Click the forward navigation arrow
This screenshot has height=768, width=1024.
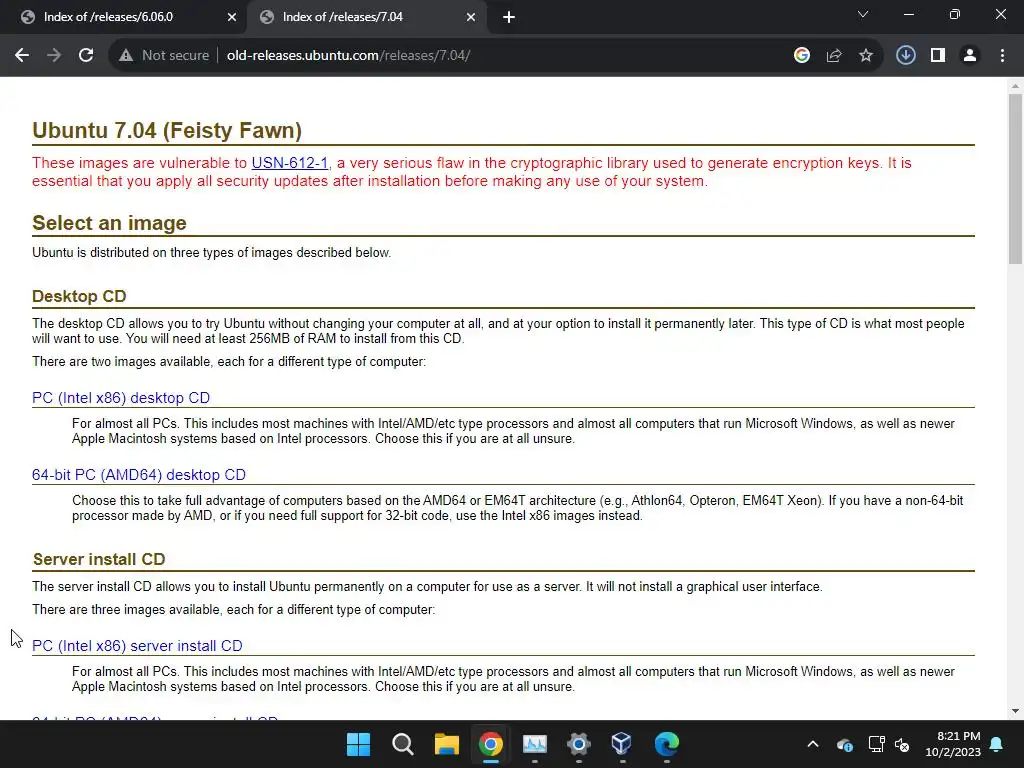coord(54,56)
